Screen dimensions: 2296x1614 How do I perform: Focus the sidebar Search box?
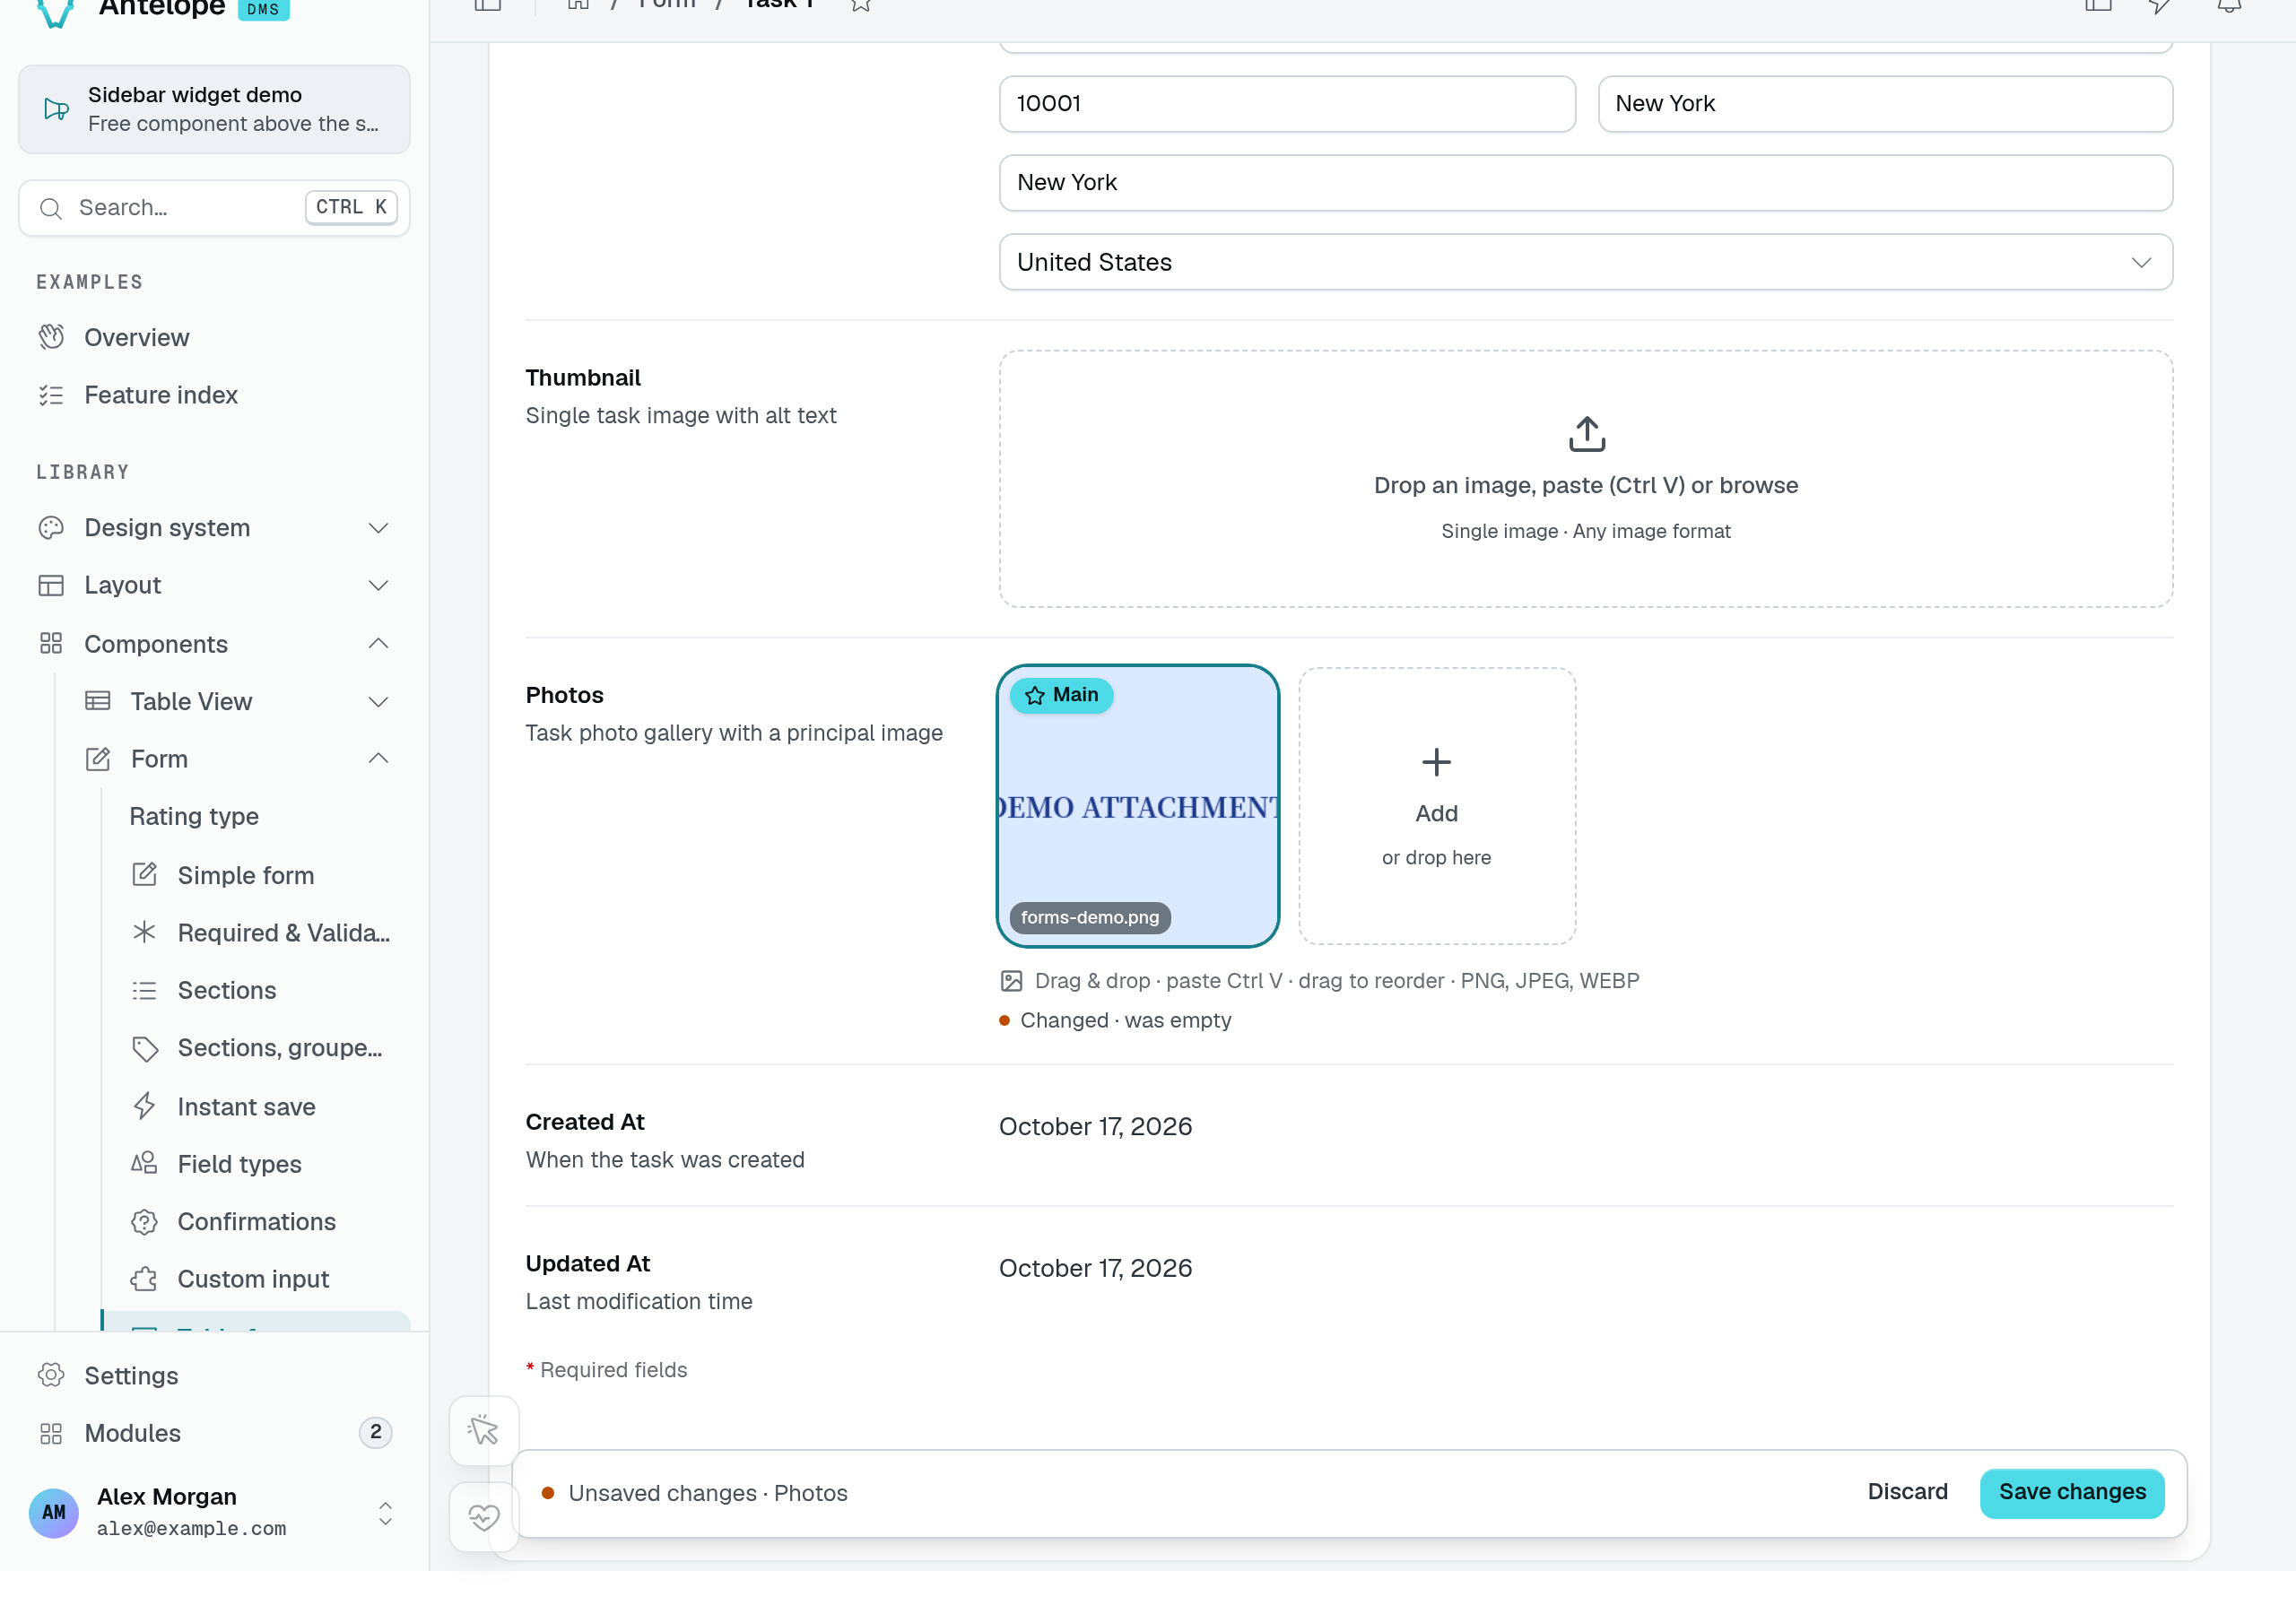(x=214, y=208)
